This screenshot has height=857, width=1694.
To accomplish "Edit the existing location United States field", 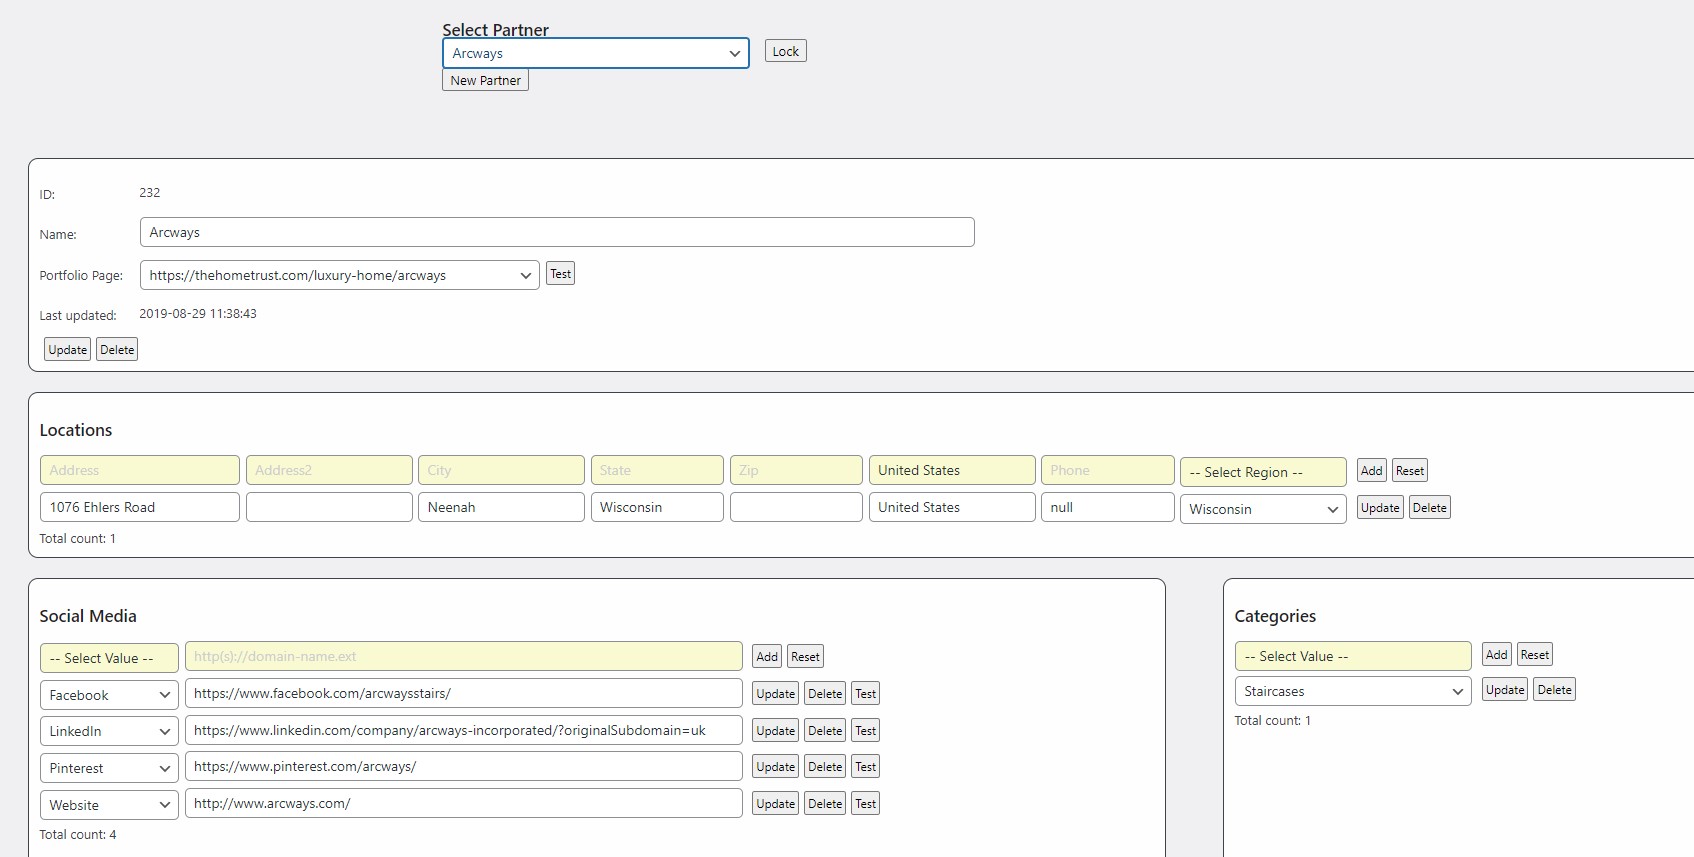I will coord(951,507).
